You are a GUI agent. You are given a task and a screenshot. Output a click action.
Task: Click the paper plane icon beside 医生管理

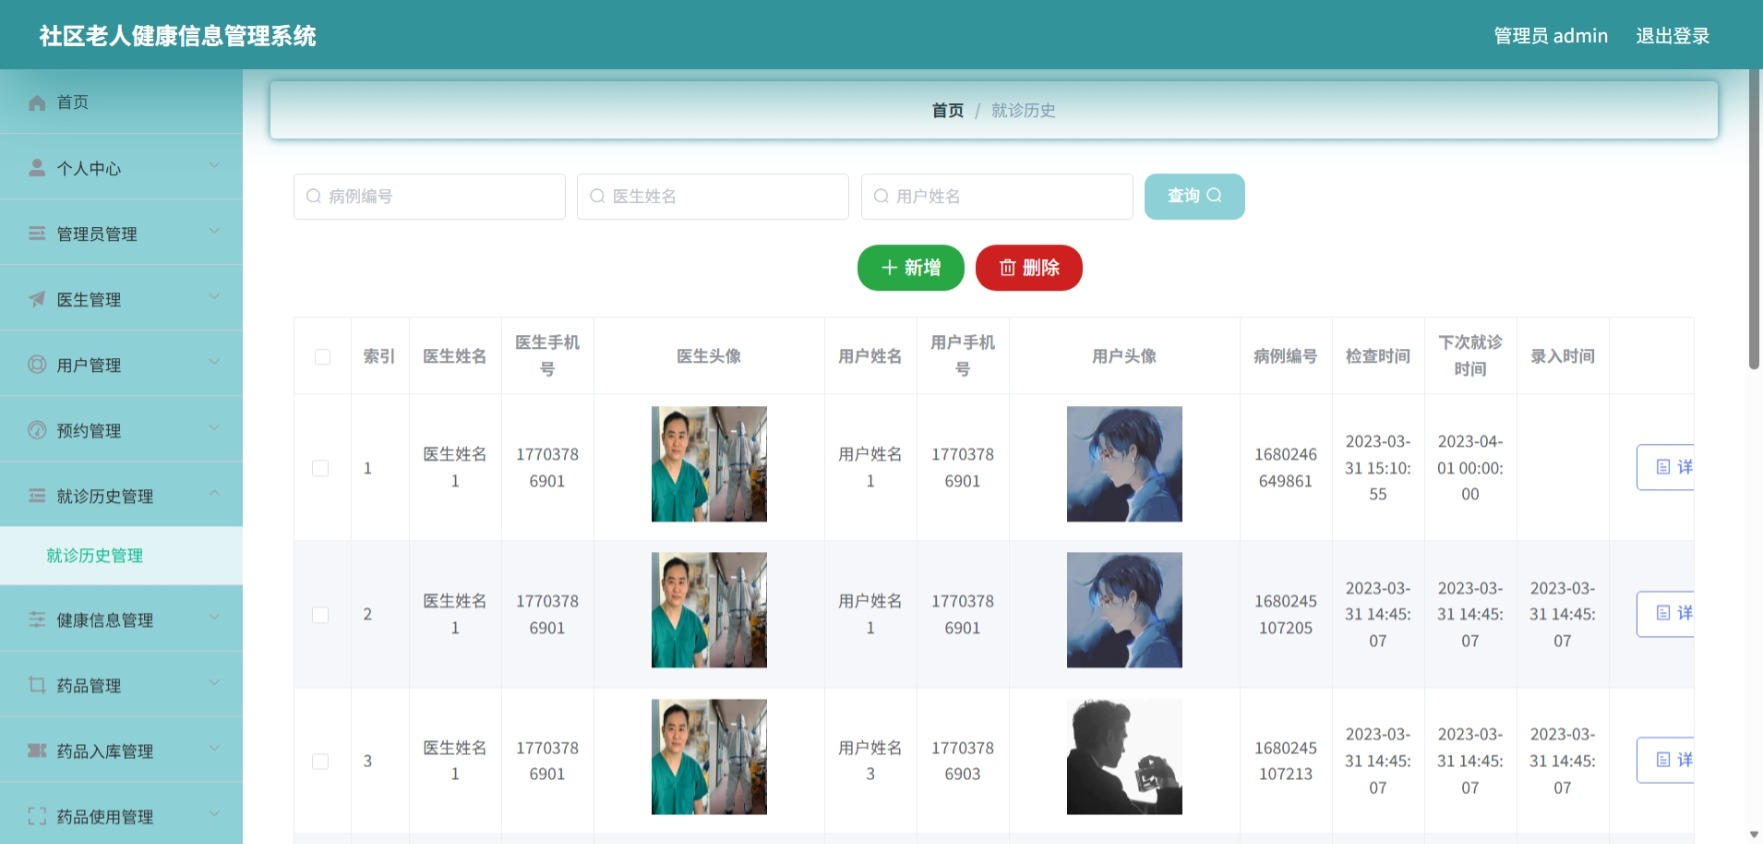37,299
